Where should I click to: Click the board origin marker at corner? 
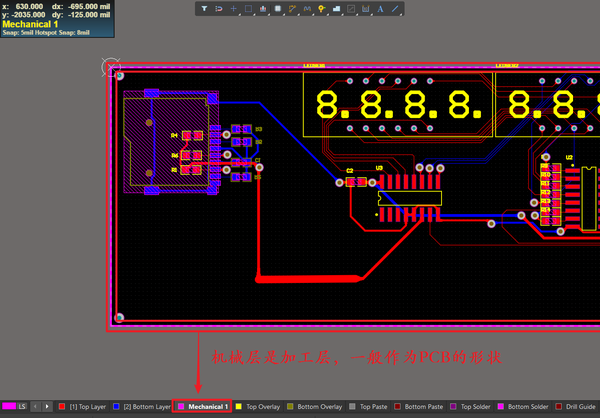click(111, 67)
